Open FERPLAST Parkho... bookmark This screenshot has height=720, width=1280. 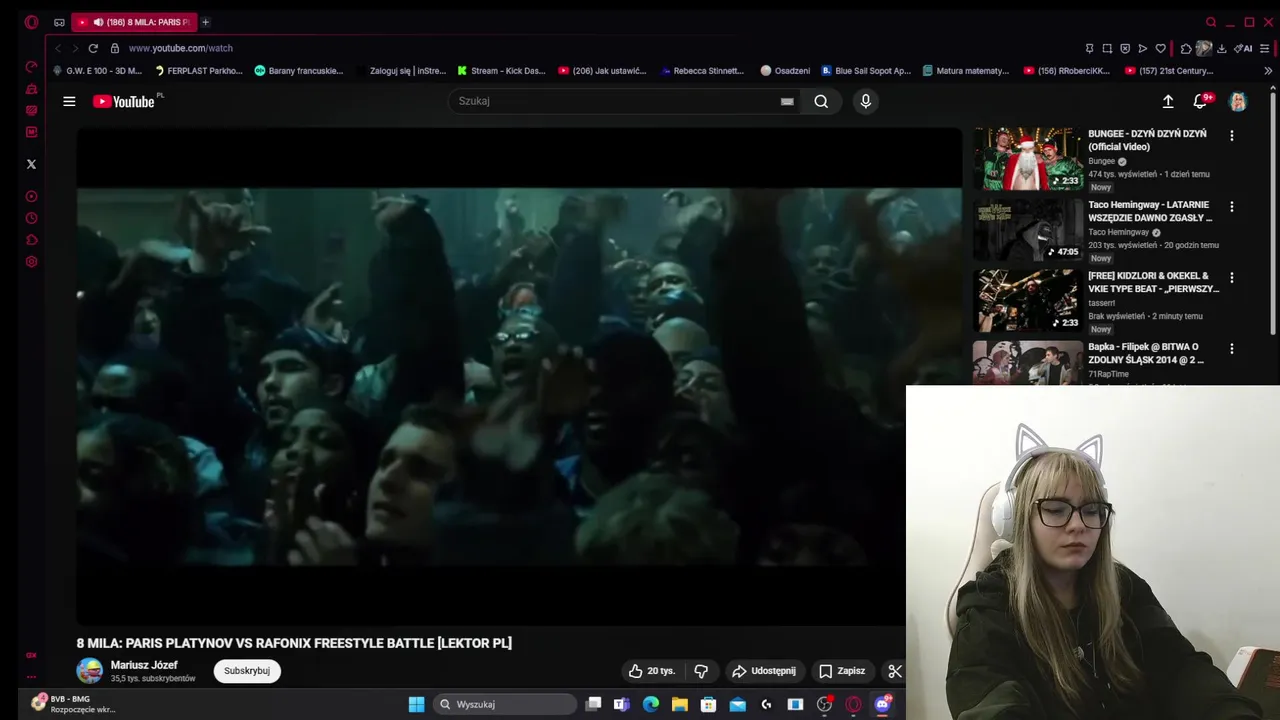click(x=199, y=71)
